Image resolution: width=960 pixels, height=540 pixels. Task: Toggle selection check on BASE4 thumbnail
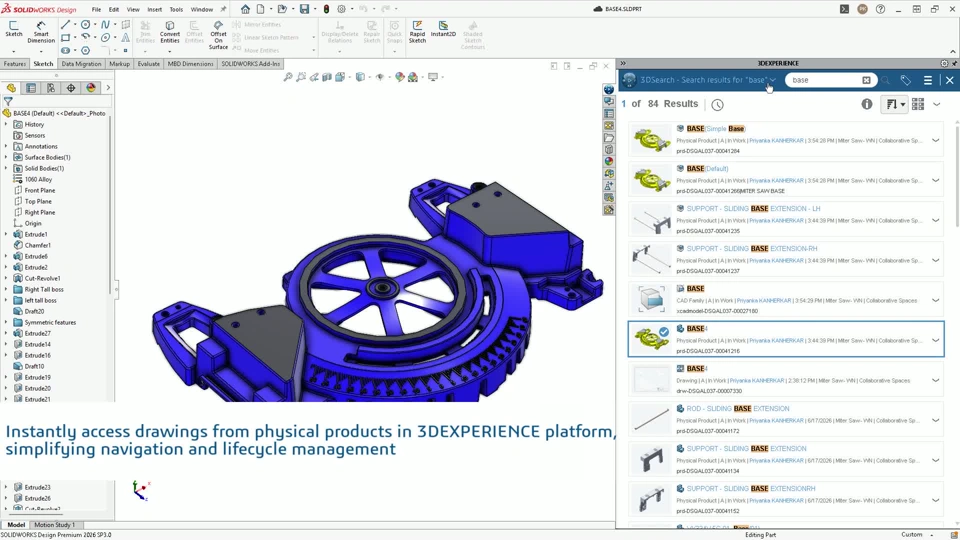(x=664, y=332)
